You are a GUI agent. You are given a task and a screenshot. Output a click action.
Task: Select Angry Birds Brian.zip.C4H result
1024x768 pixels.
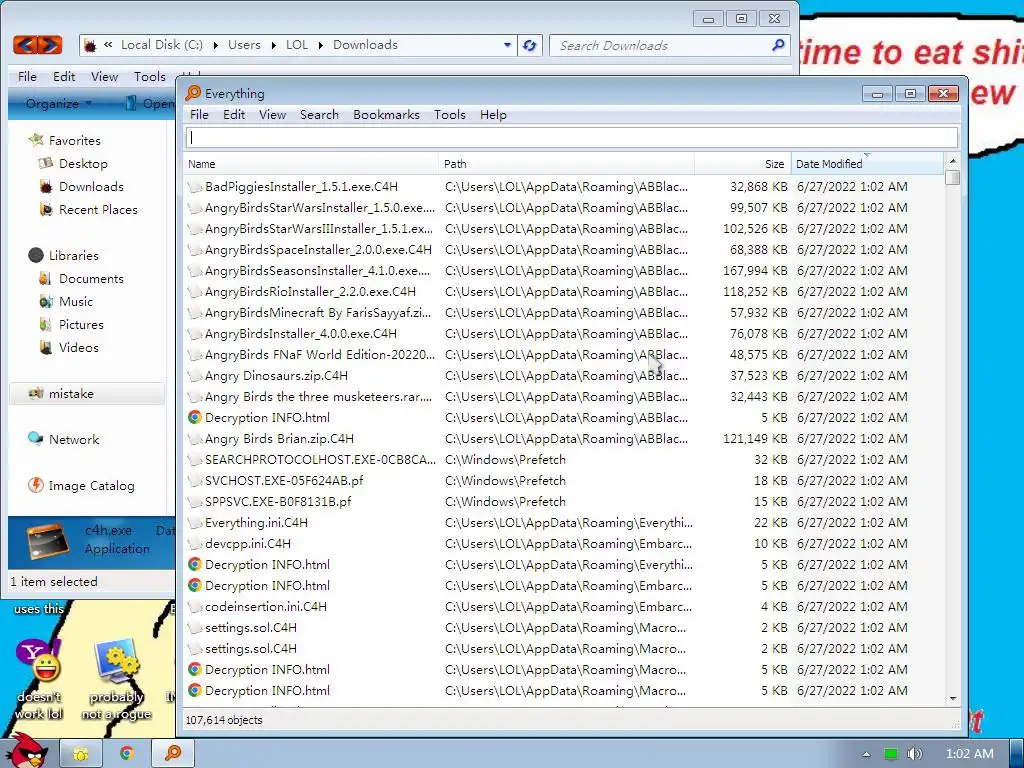563,438
